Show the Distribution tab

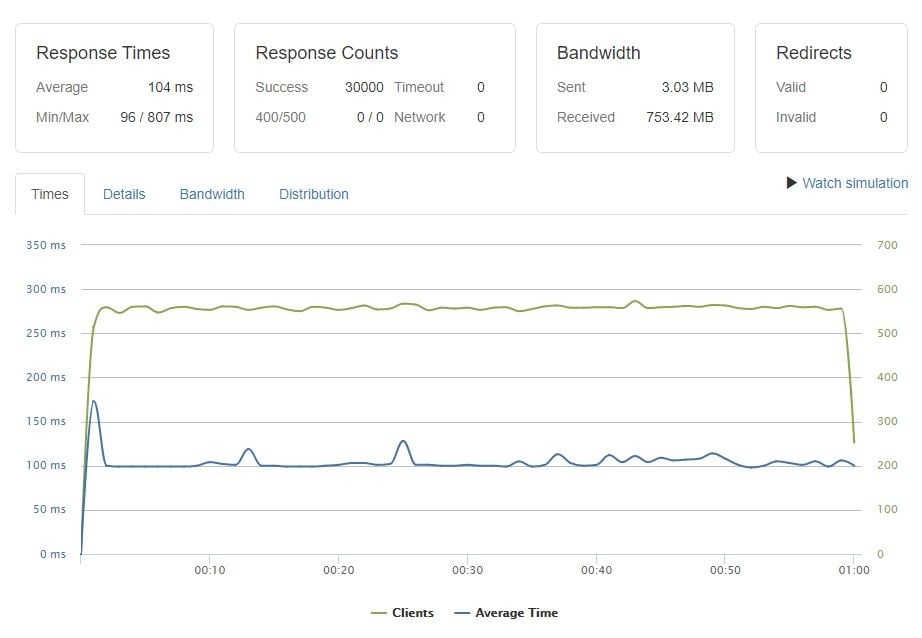(314, 194)
